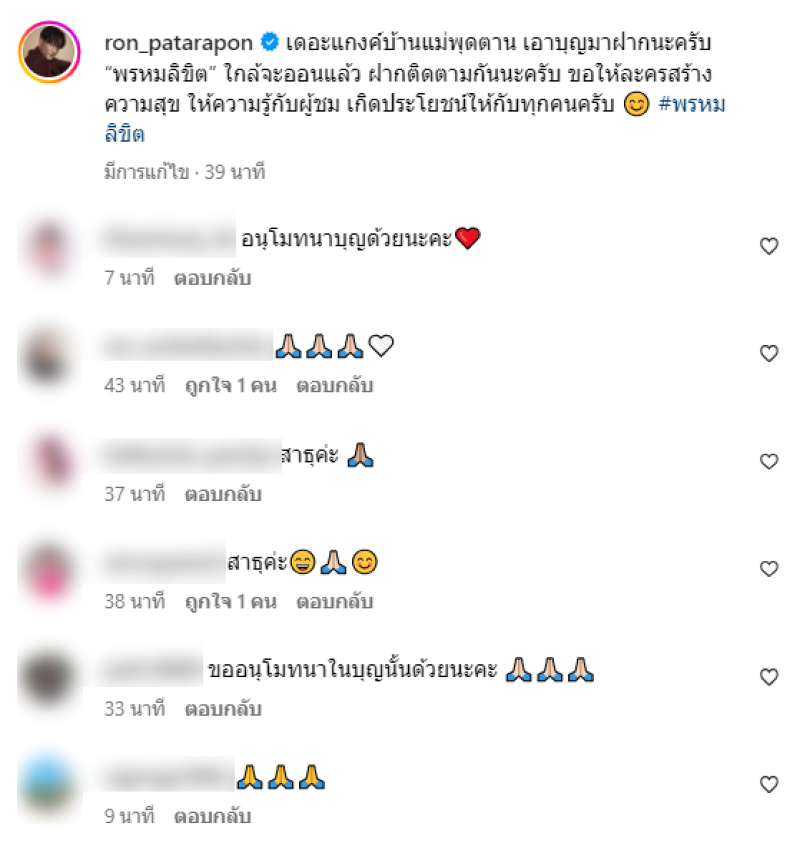Screen dimensions: 800x846
Task: Reply to the 9-minute-old comment
Action: tap(213, 816)
